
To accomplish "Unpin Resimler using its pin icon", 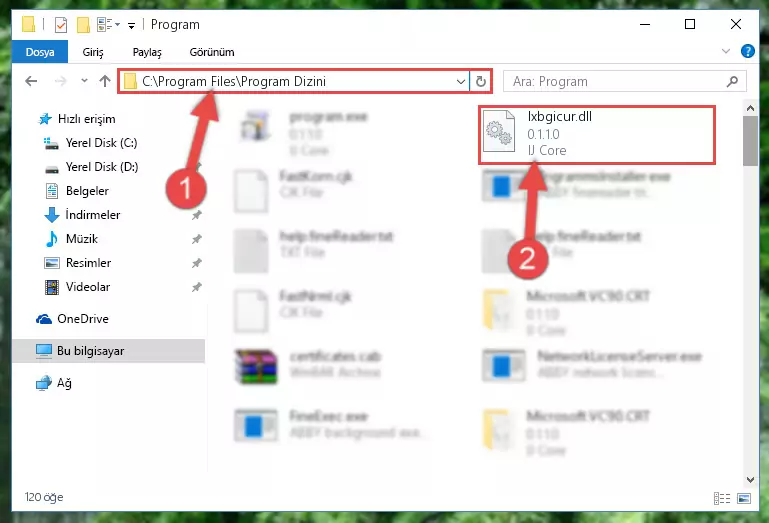I will pos(197,263).
